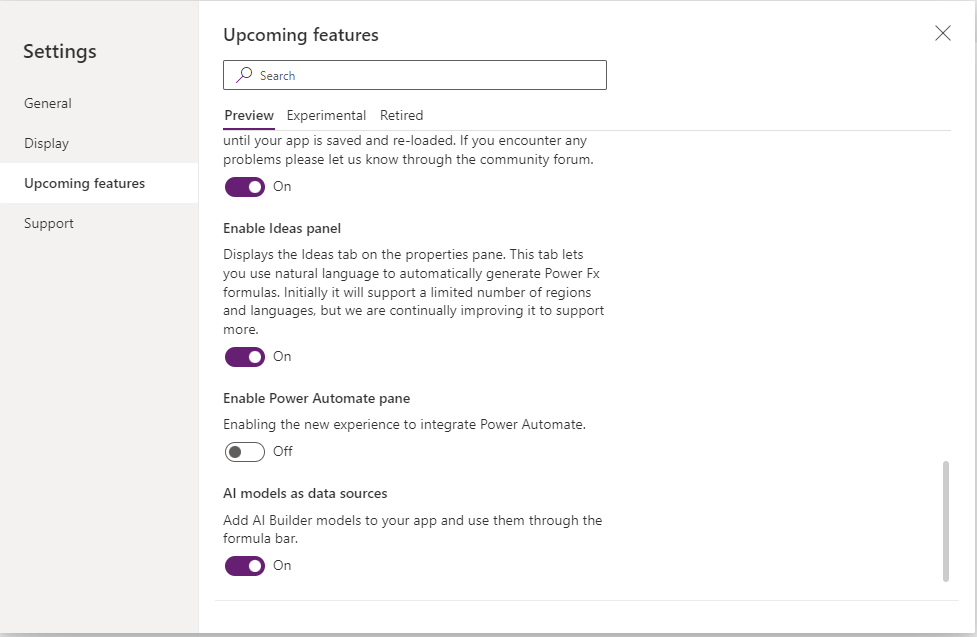
Task: Click into the Search features field
Action: (415, 75)
